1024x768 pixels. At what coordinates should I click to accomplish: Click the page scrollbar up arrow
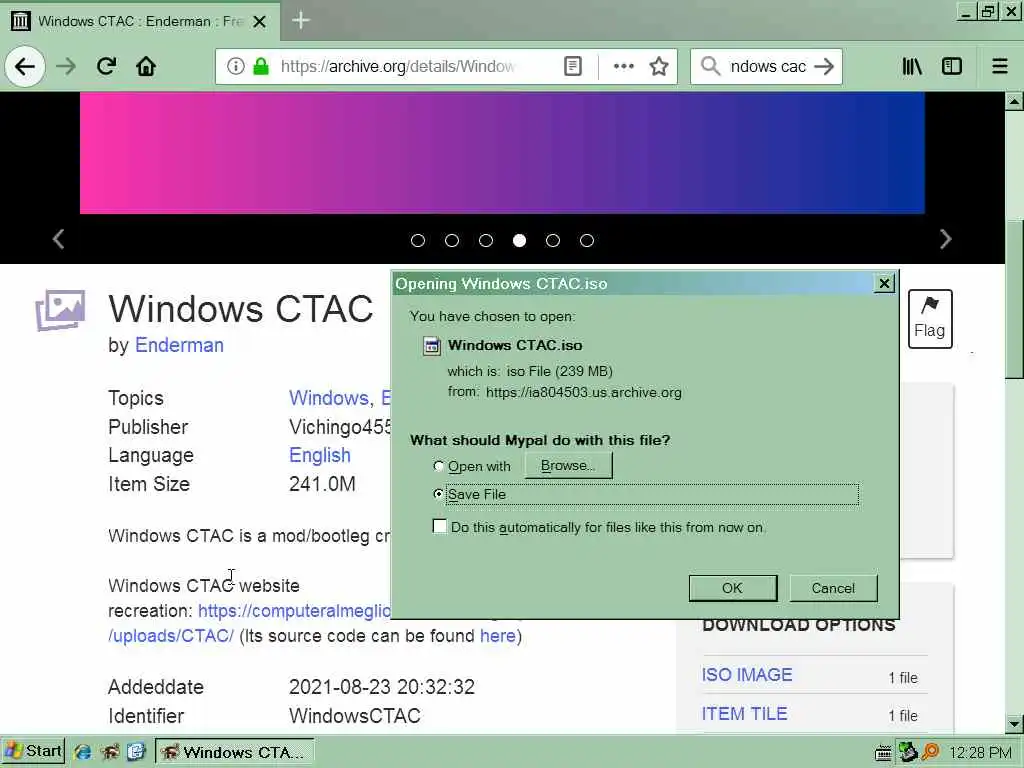1014,101
